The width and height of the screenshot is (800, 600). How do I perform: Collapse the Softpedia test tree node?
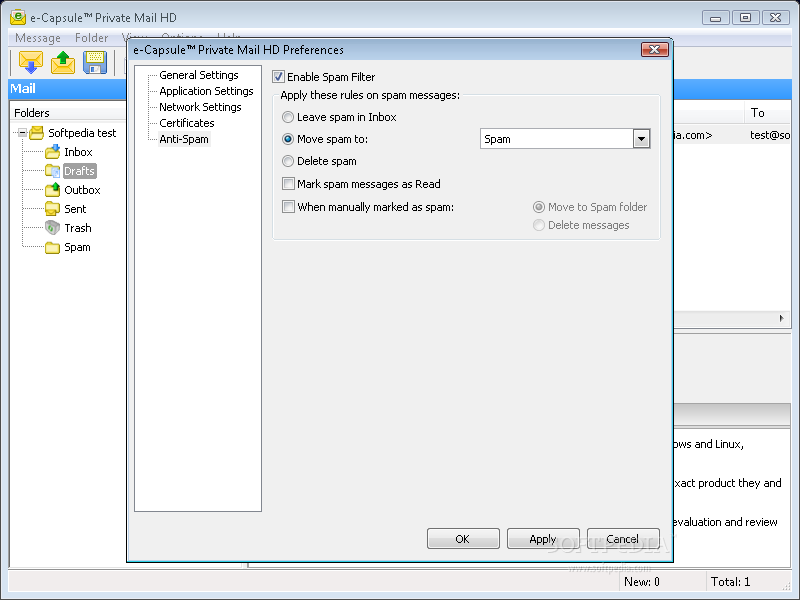click(22, 133)
